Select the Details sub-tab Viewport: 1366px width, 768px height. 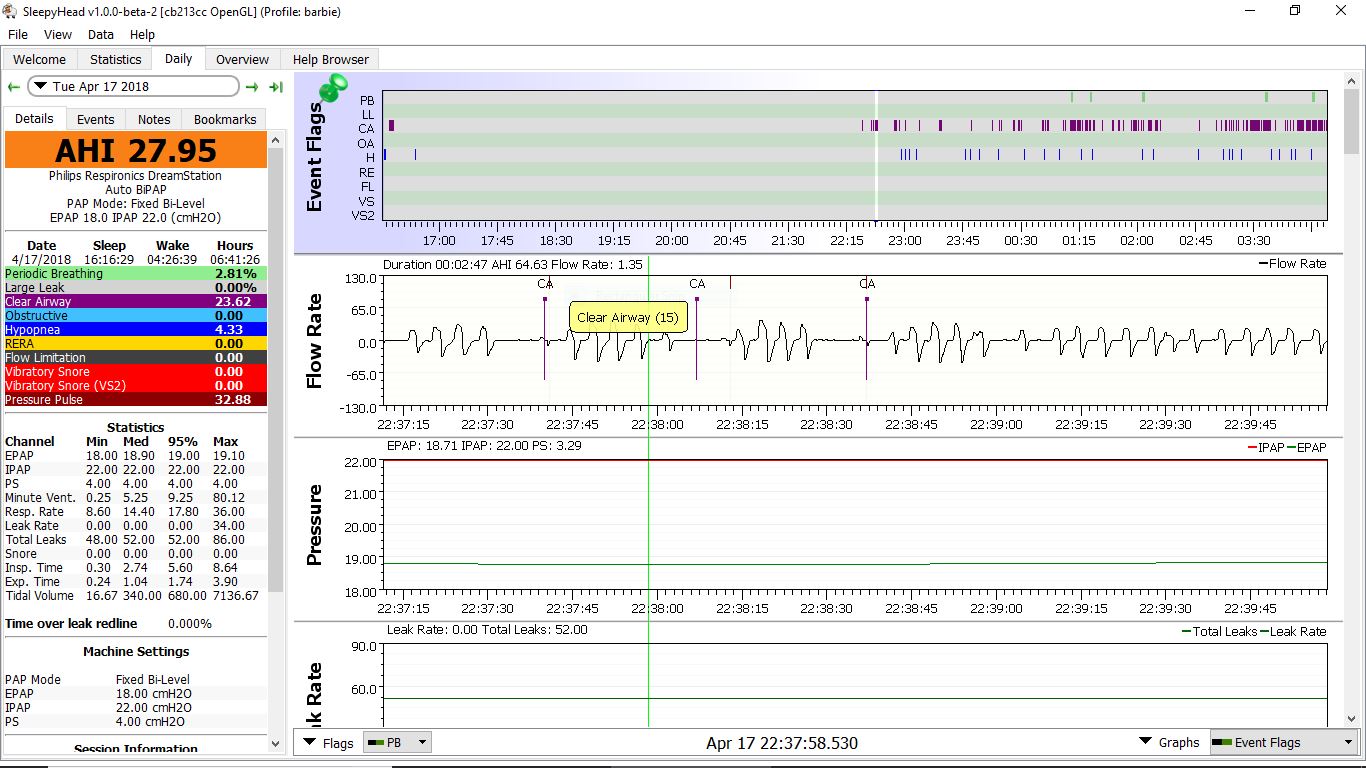click(34, 118)
